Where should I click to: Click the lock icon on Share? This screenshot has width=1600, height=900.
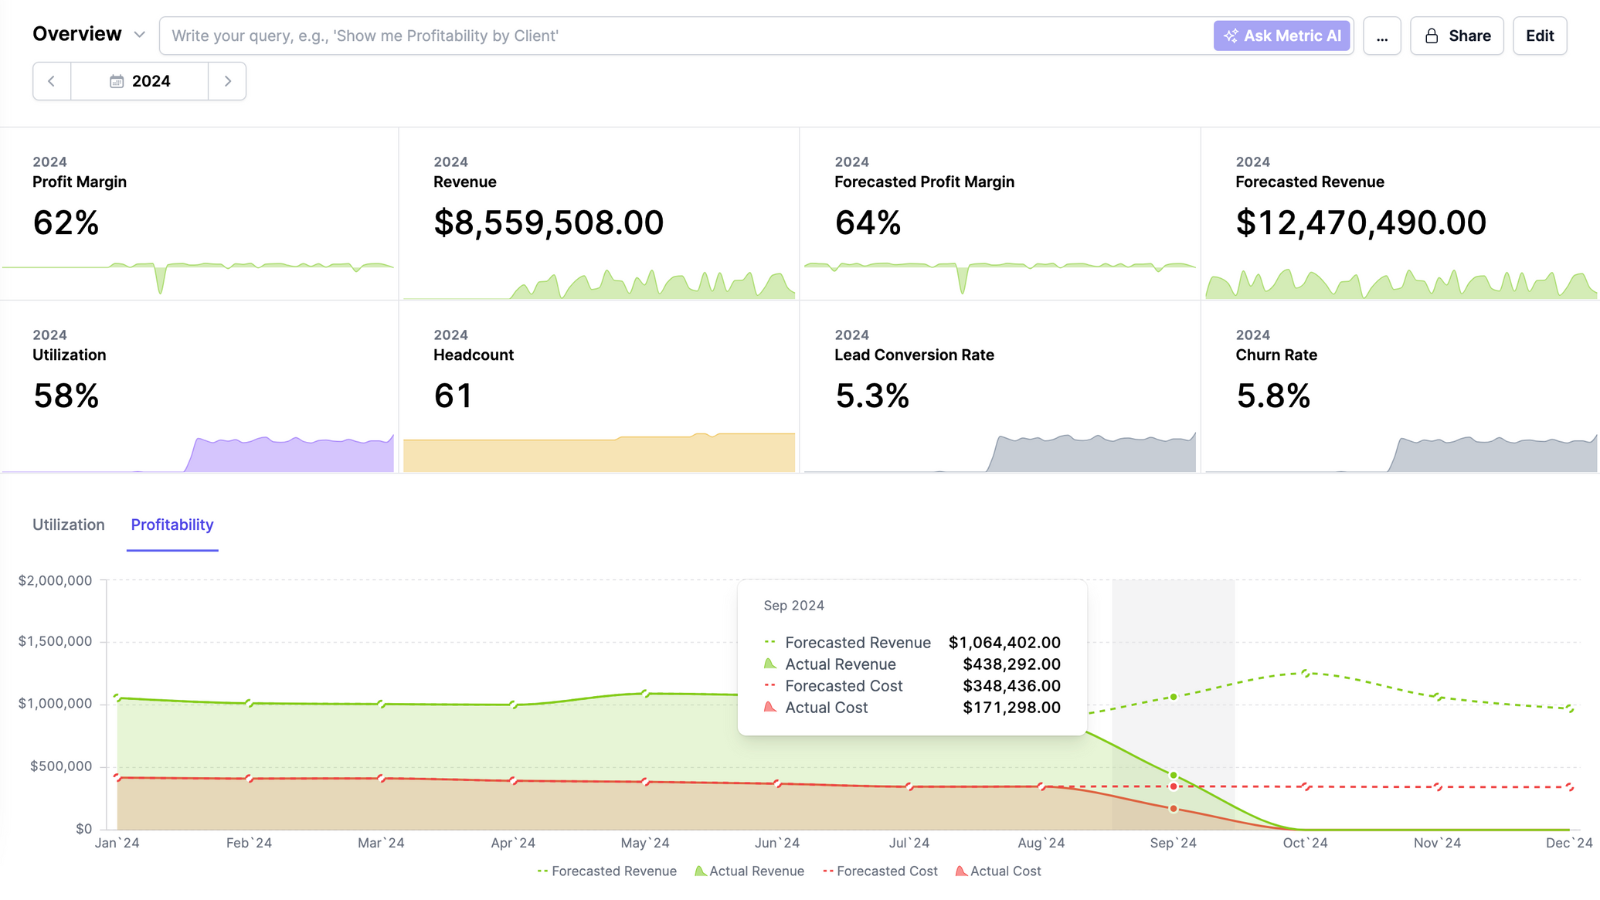[x=1432, y=36]
